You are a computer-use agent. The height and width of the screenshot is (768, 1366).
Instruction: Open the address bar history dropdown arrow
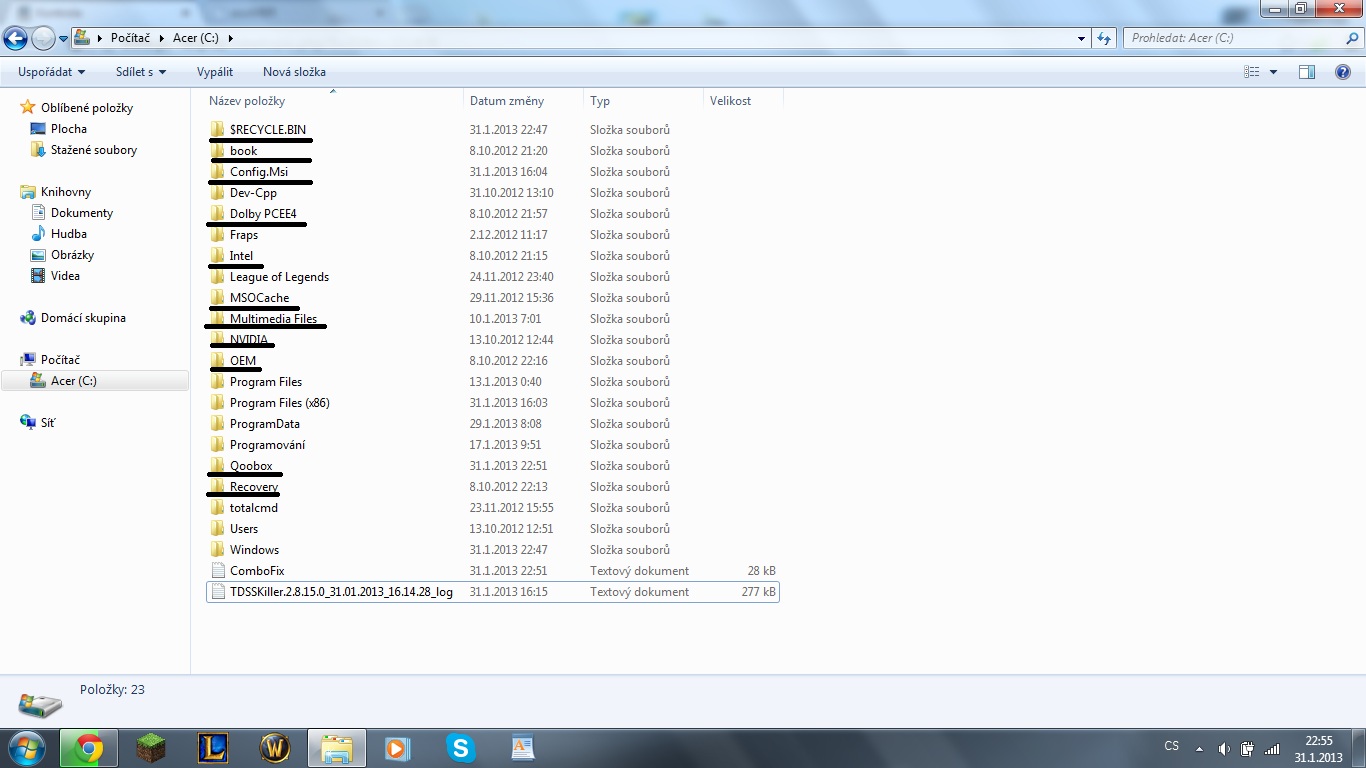tap(1082, 38)
